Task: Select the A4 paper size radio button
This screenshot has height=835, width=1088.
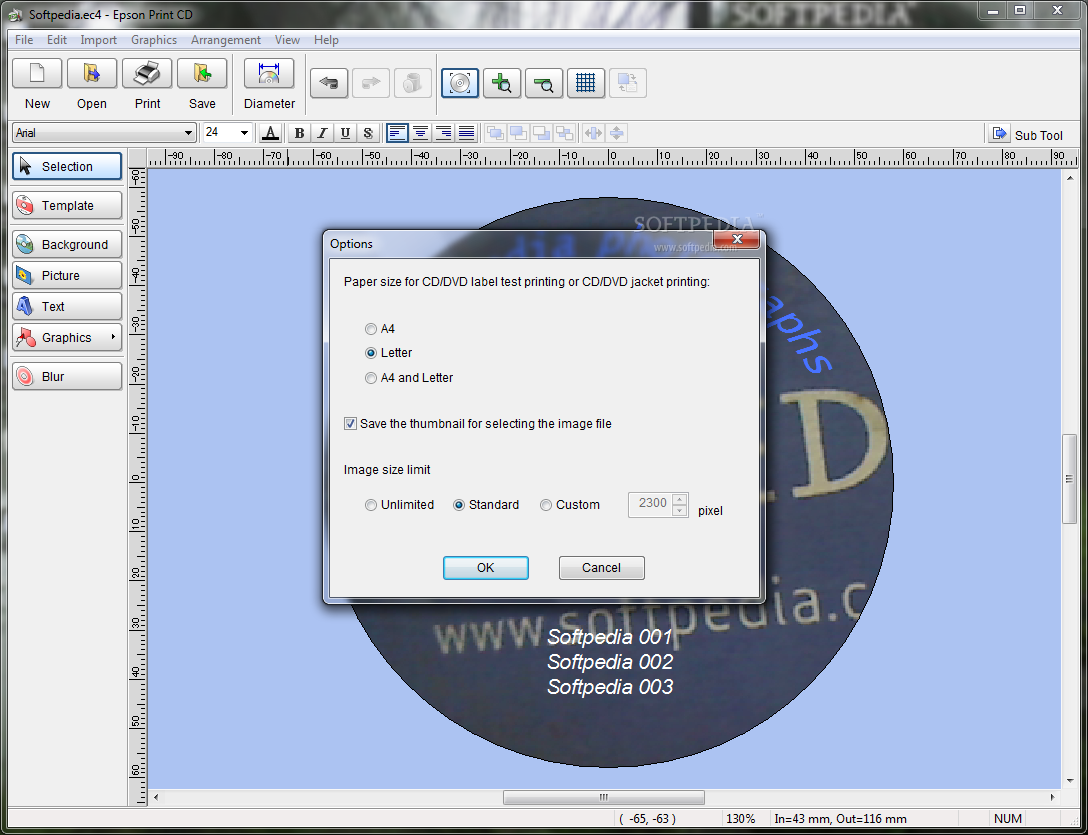Action: (x=371, y=329)
